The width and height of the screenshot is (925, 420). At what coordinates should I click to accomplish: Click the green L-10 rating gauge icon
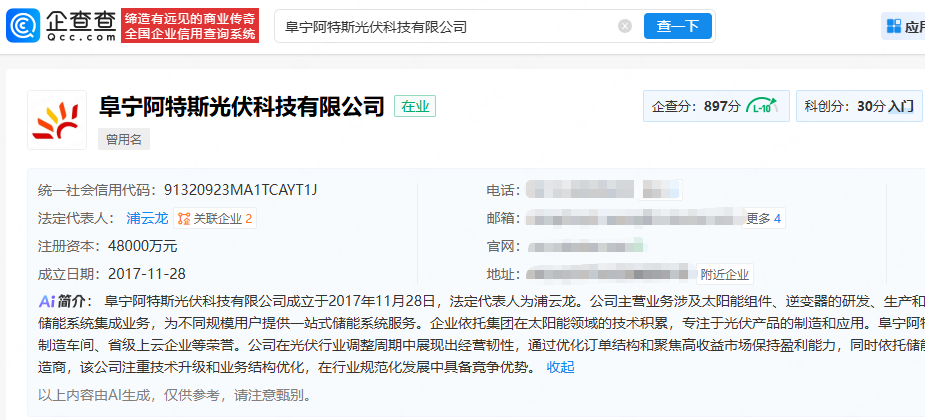[x=763, y=106]
